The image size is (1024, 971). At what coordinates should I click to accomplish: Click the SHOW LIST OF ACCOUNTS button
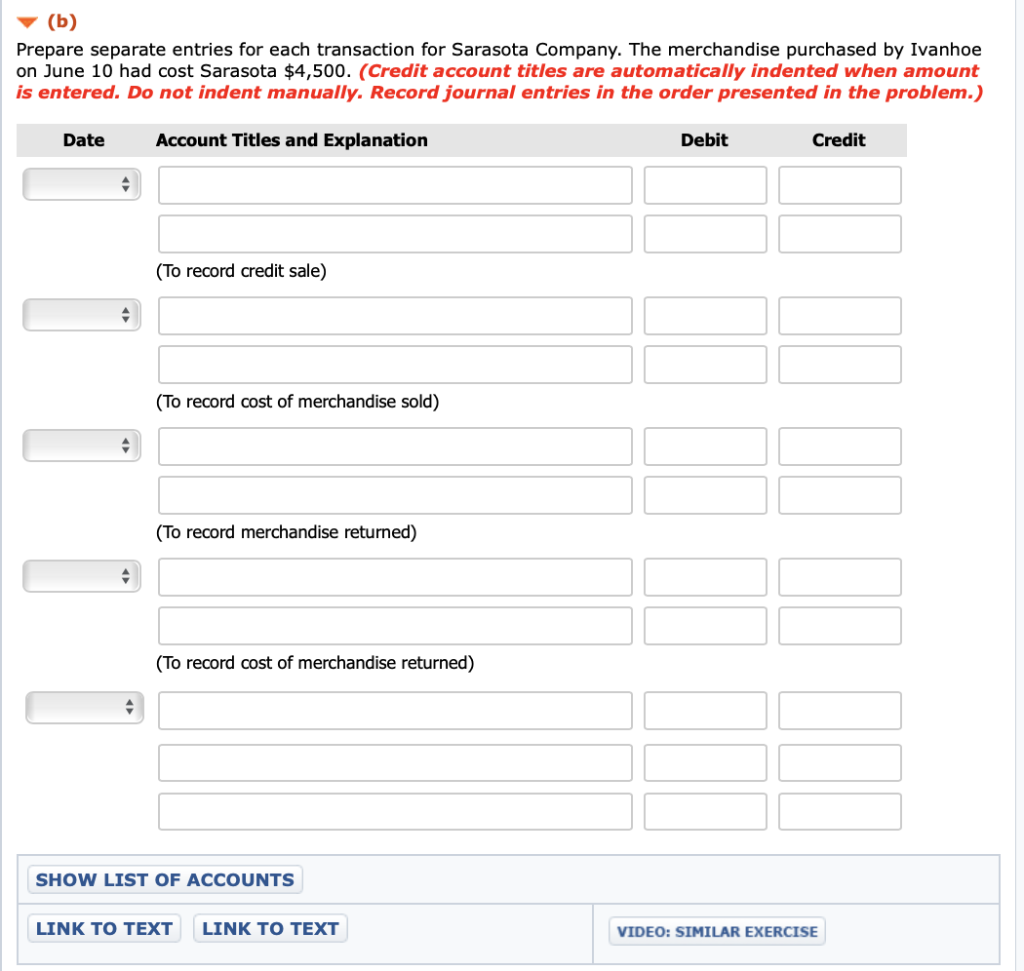[166, 879]
